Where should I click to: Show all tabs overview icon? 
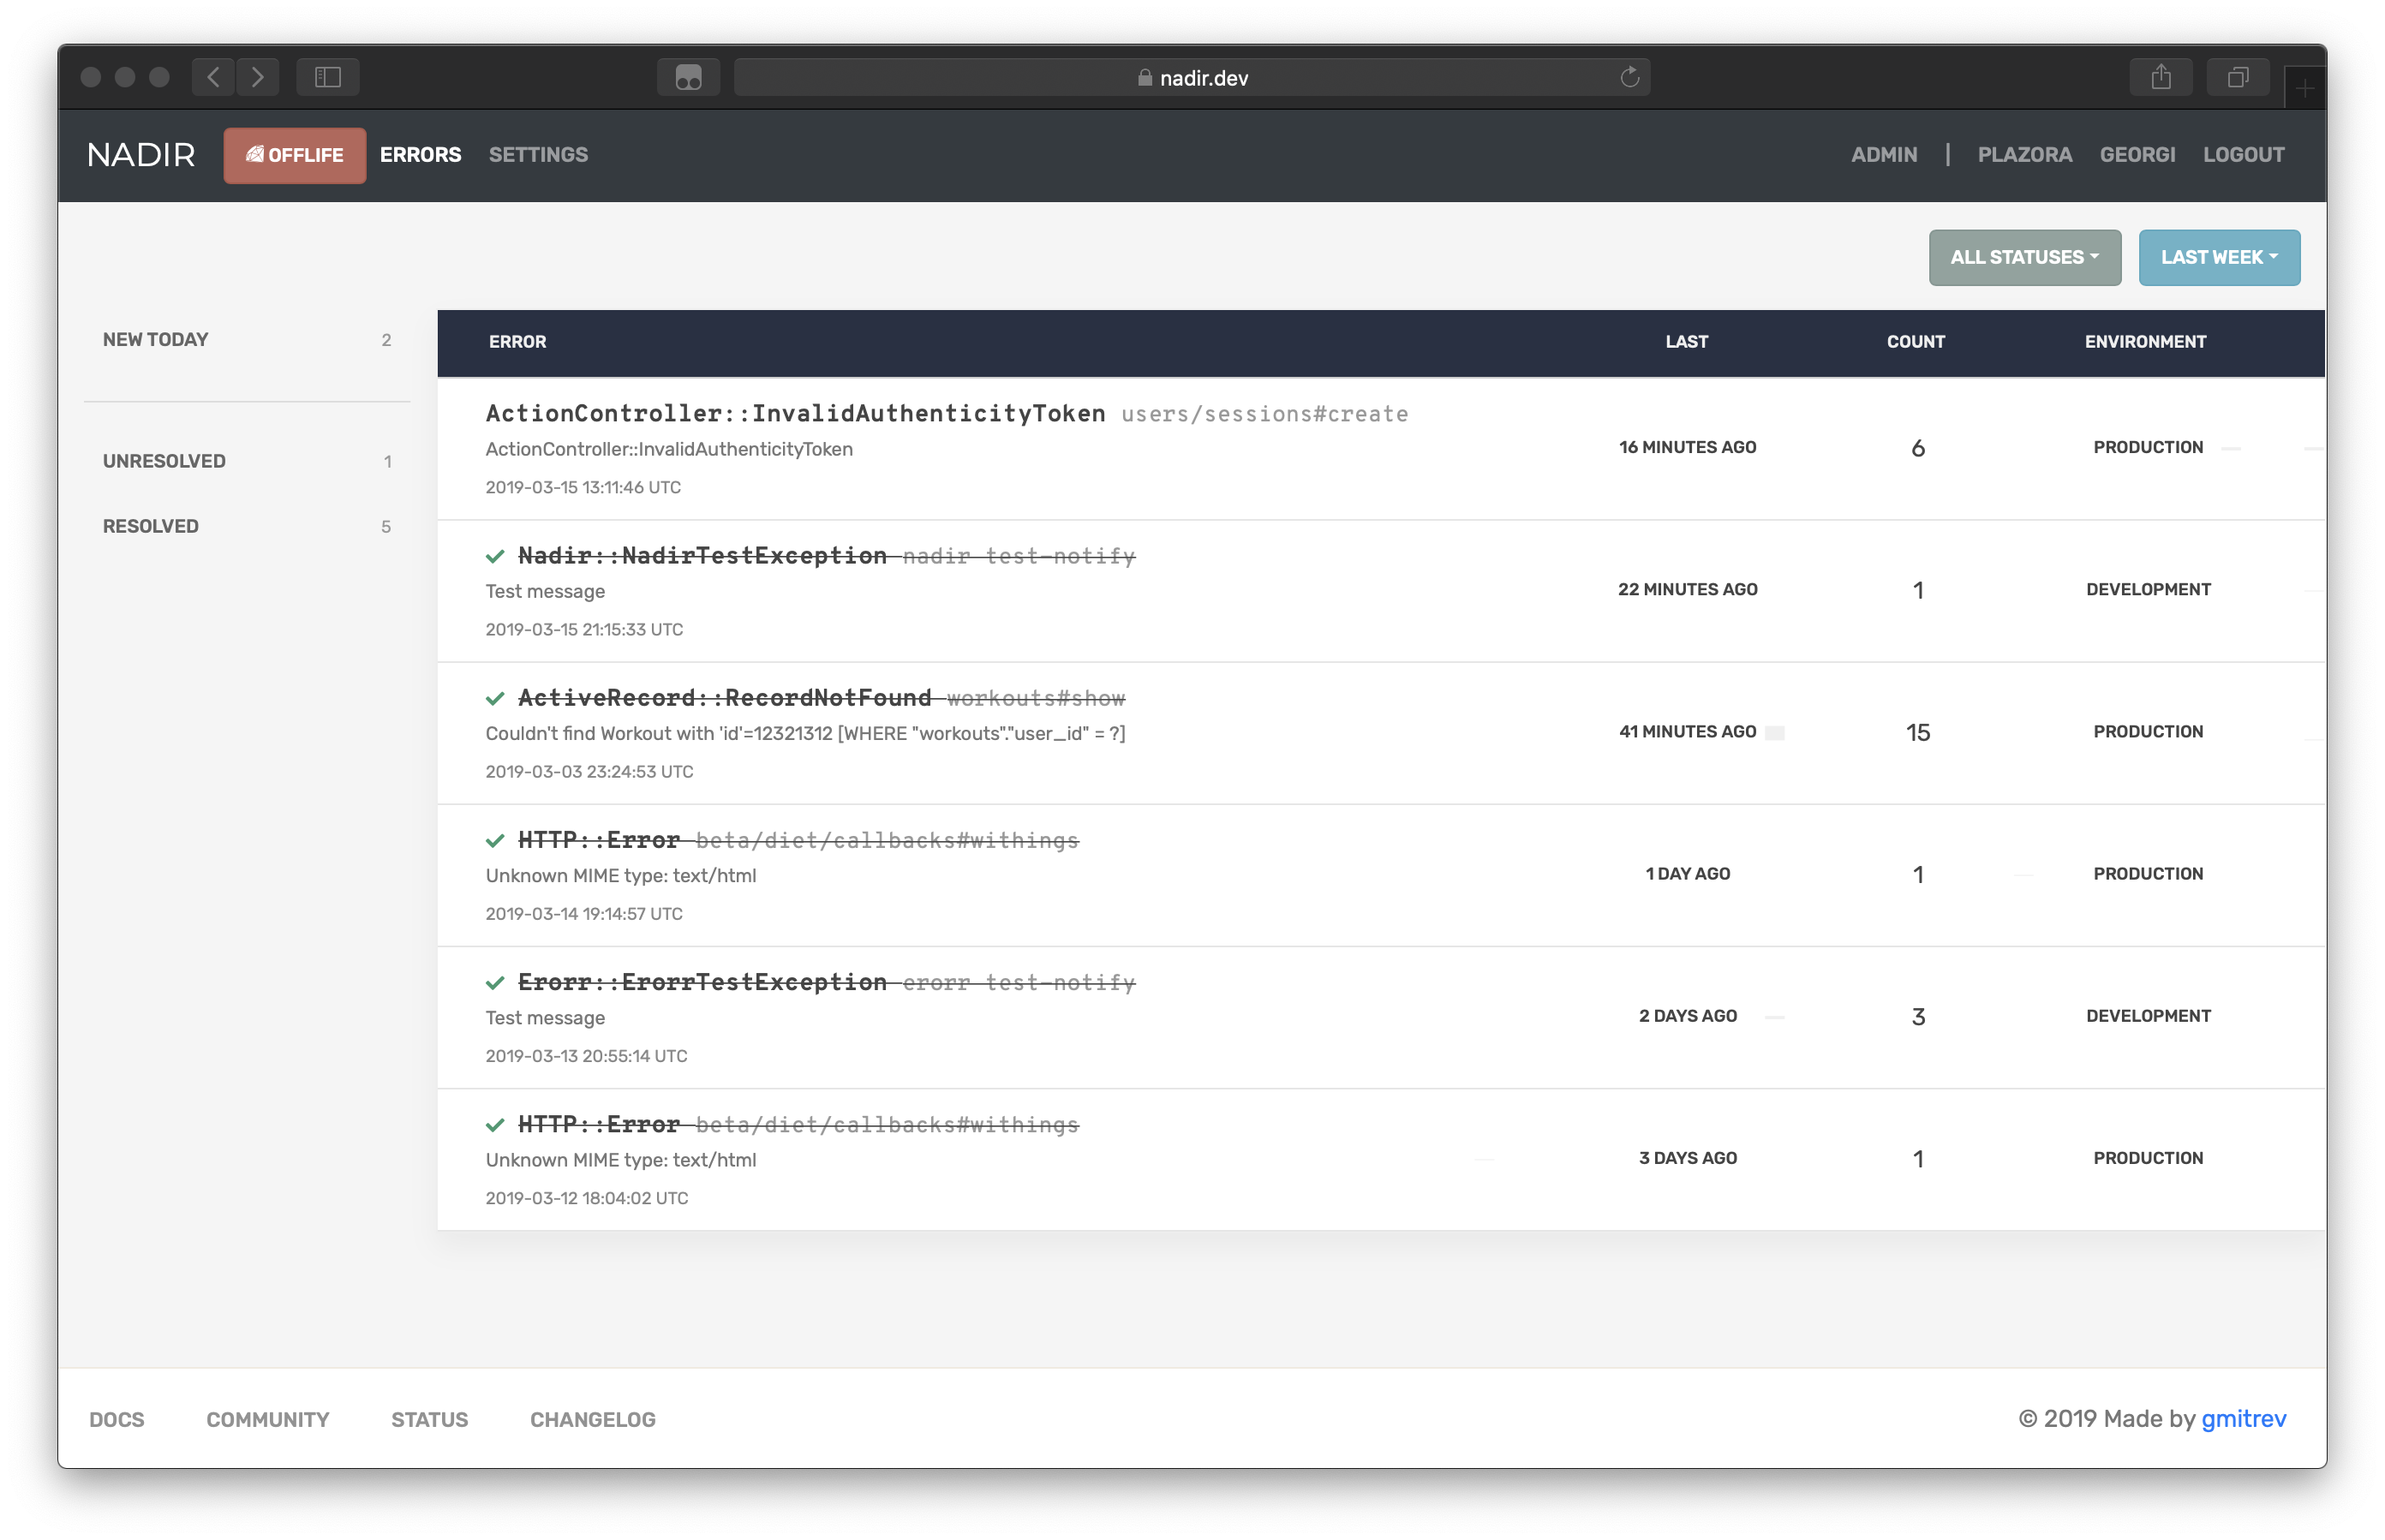click(x=2238, y=77)
